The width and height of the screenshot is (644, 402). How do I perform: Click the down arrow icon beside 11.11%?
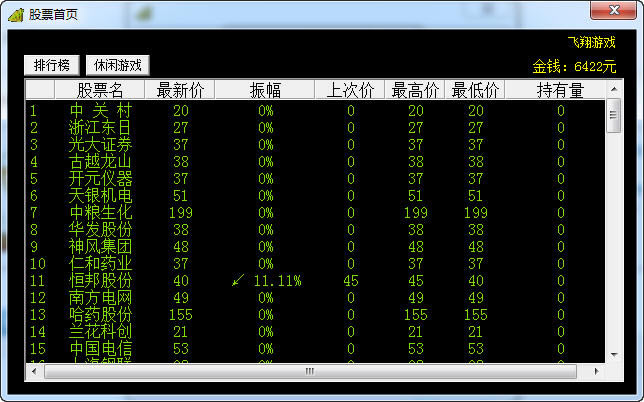click(238, 281)
